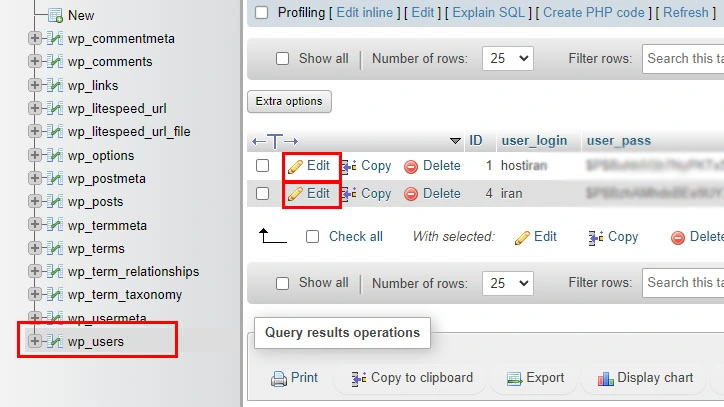This screenshot has height=407, width=724.
Task: Select the hostiran row checkbox
Action: pos(262,166)
